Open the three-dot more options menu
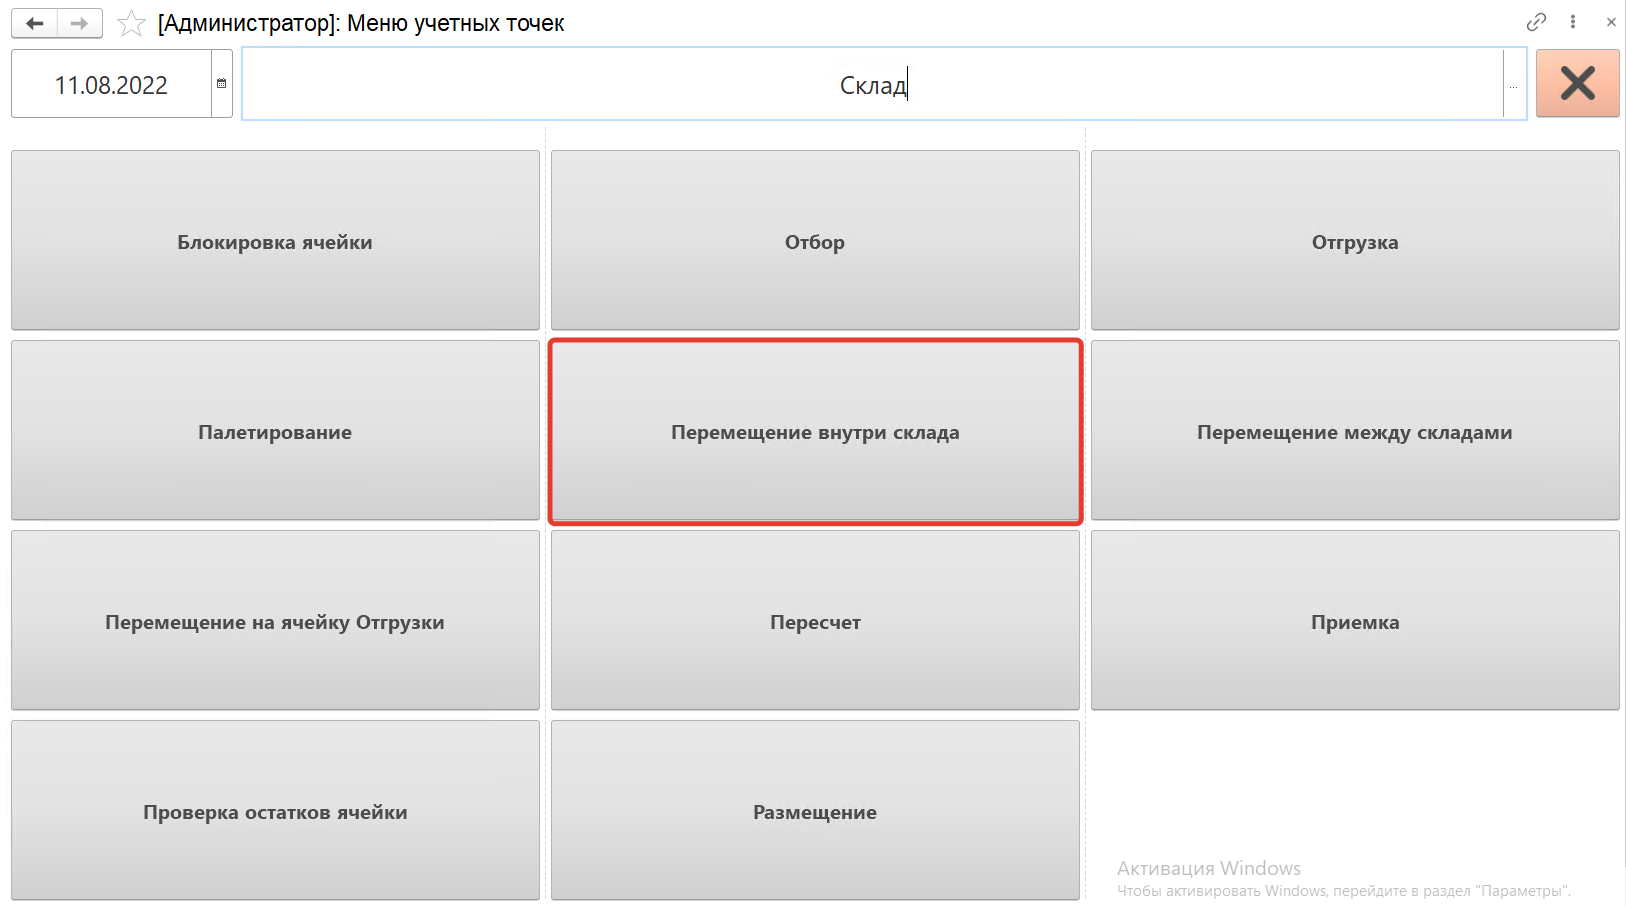Screen dimensions: 1626x907 pyautogui.click(x=1573, y=22)
